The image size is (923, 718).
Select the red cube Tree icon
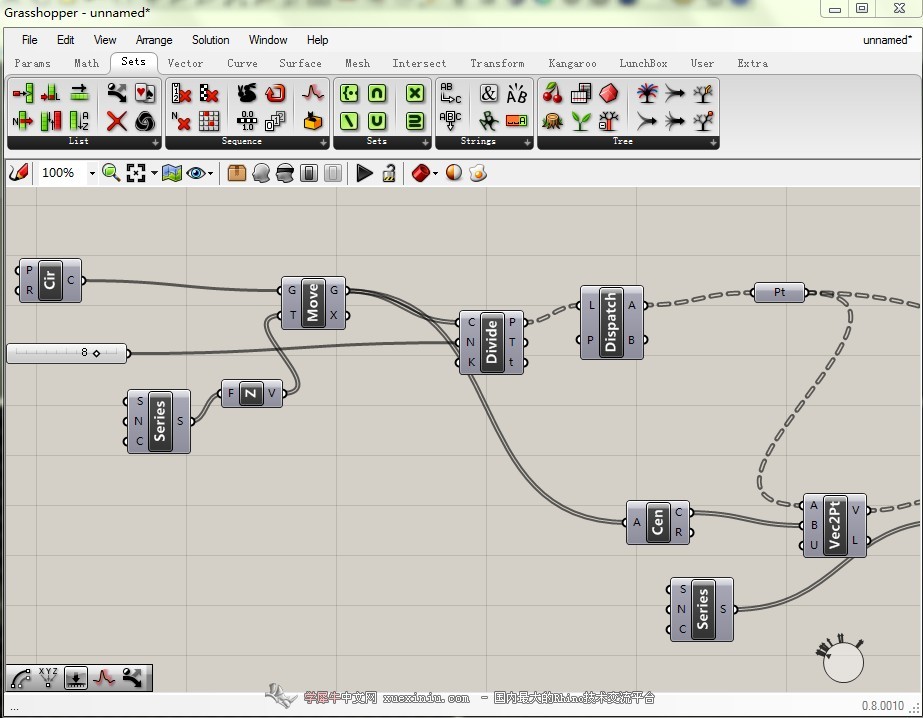(609, 93)
